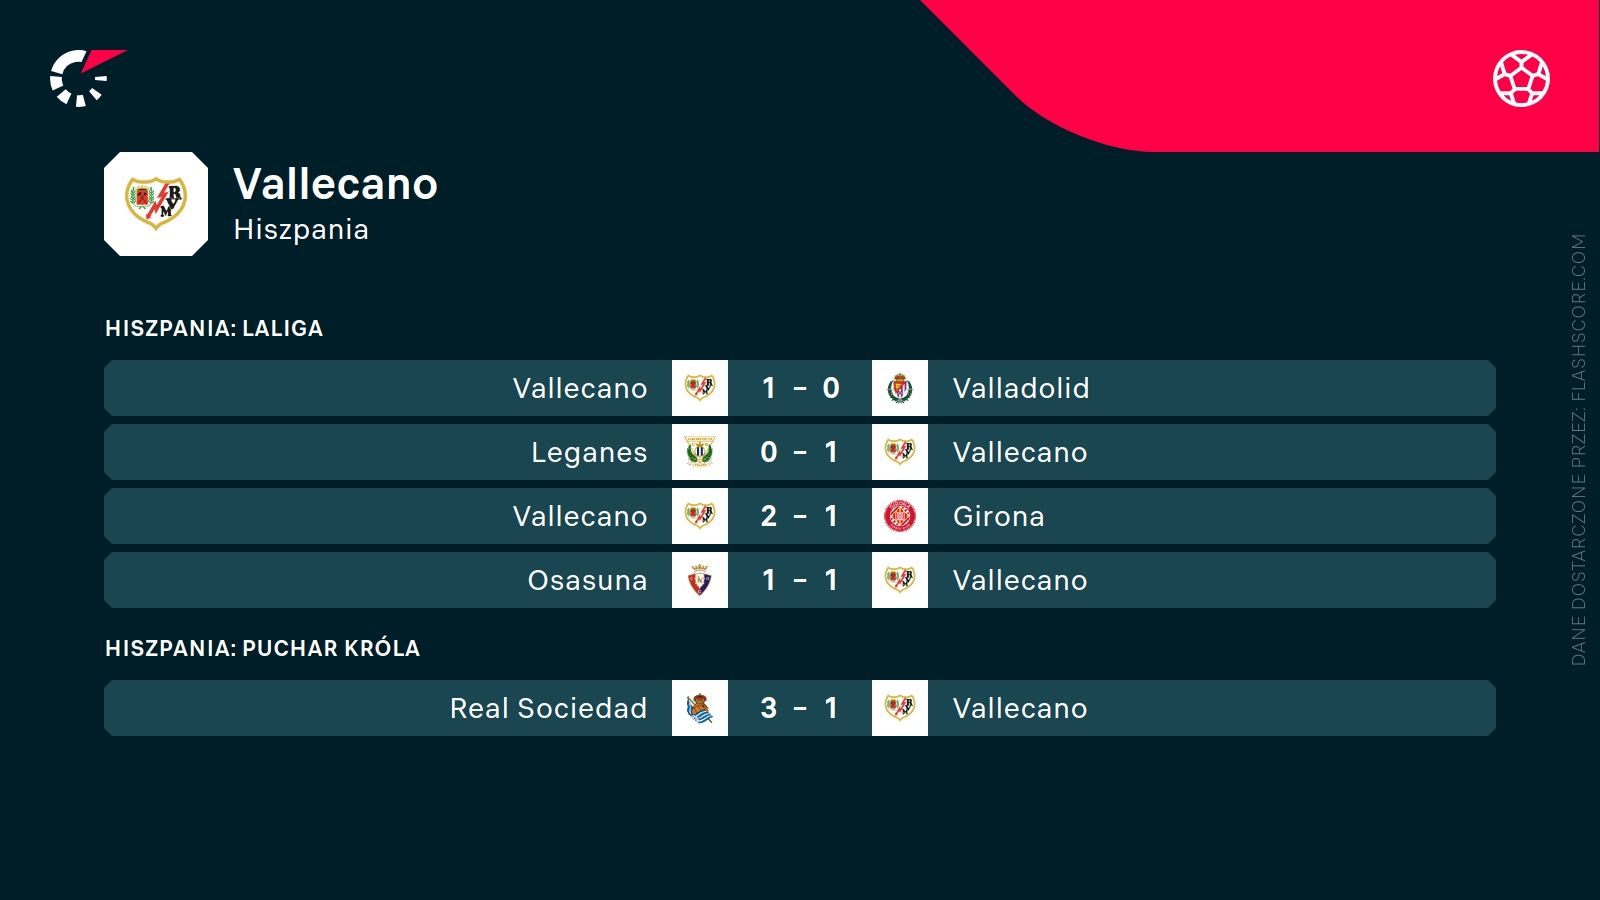This screenshot has height=900, width=1600.
Task: Select the HISZPANIA: LALIGA section header
Action: click(214, 328)
